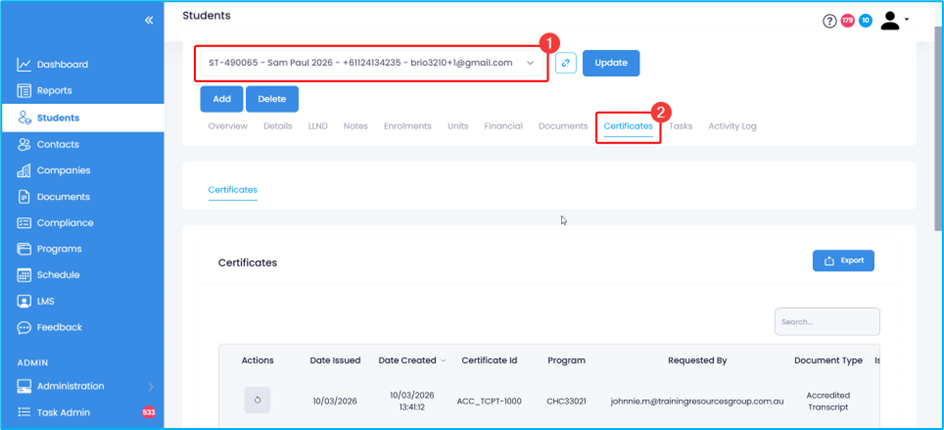
Task: Click the refresh action icon in certificate row
Action: tap(257, 400)
